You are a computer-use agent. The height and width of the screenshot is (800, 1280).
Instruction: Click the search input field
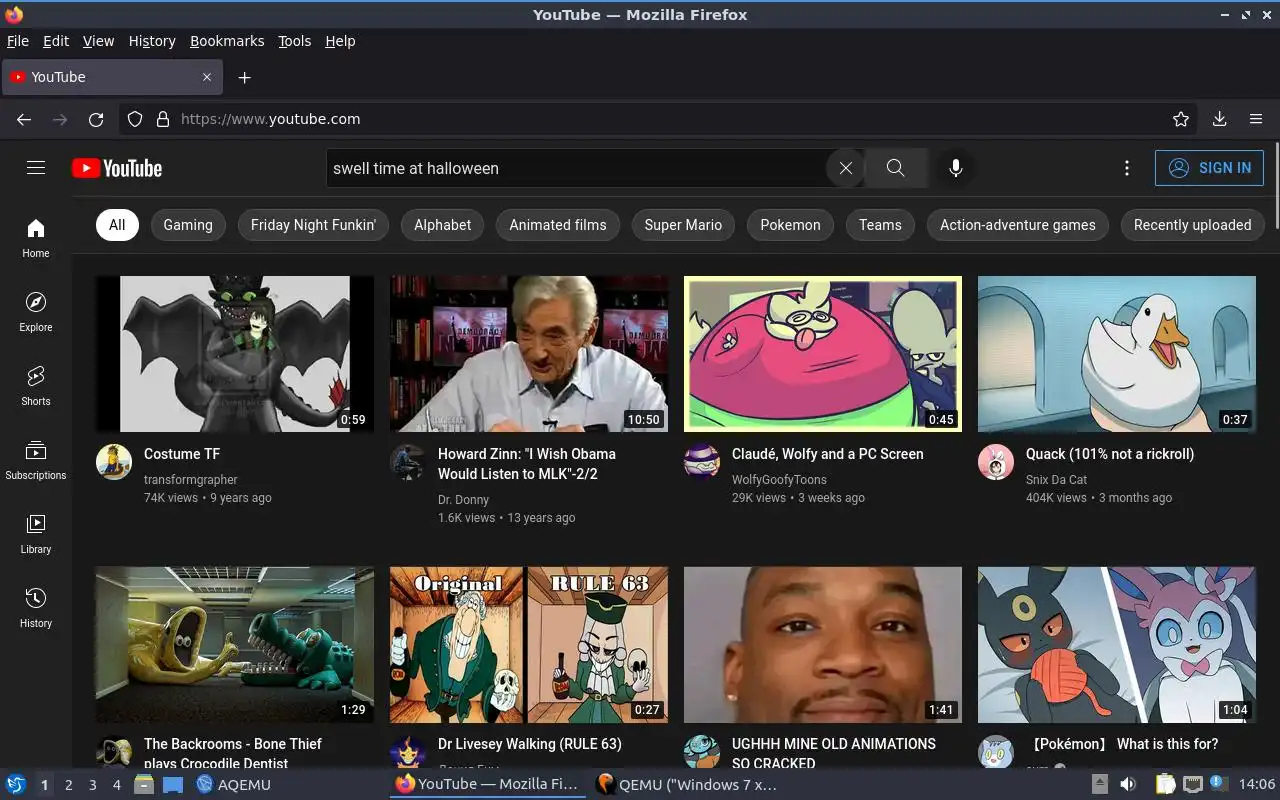pos(578,168)
